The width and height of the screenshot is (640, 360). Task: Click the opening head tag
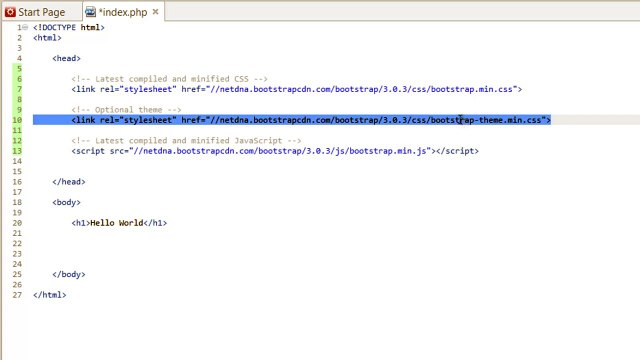click(66, 58)
